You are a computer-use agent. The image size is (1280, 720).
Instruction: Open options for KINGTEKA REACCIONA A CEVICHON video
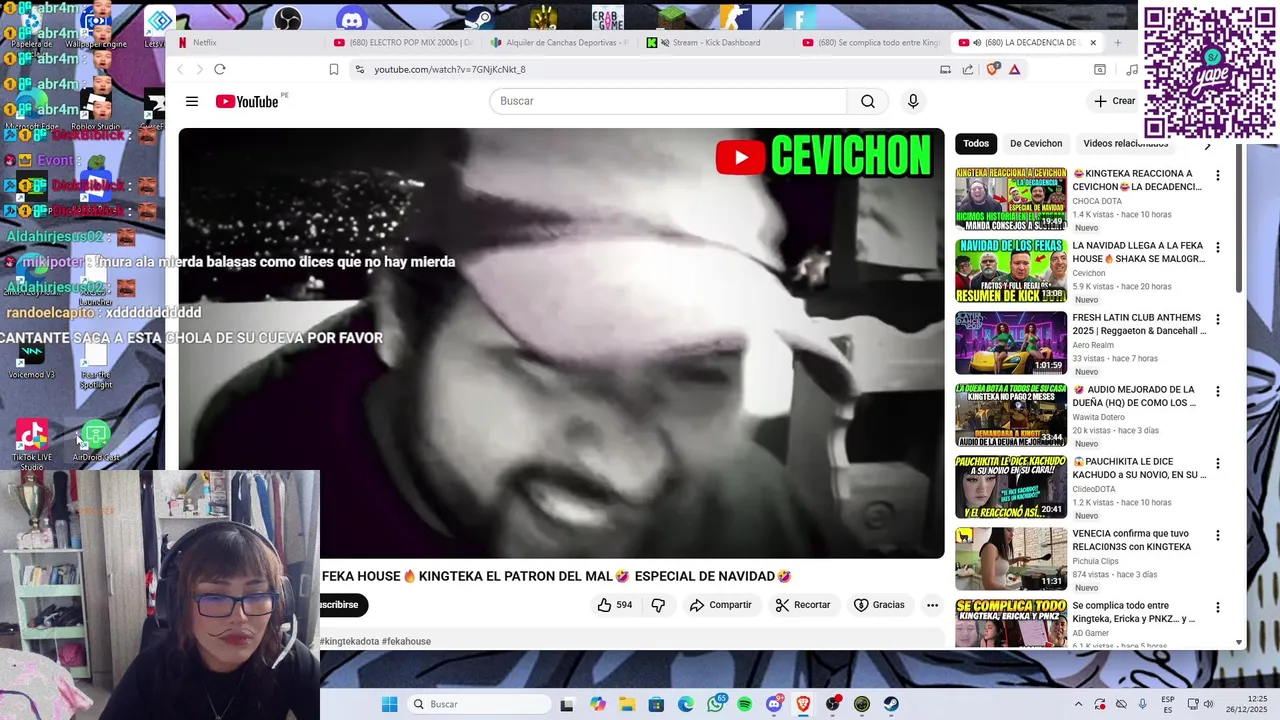1217,176
